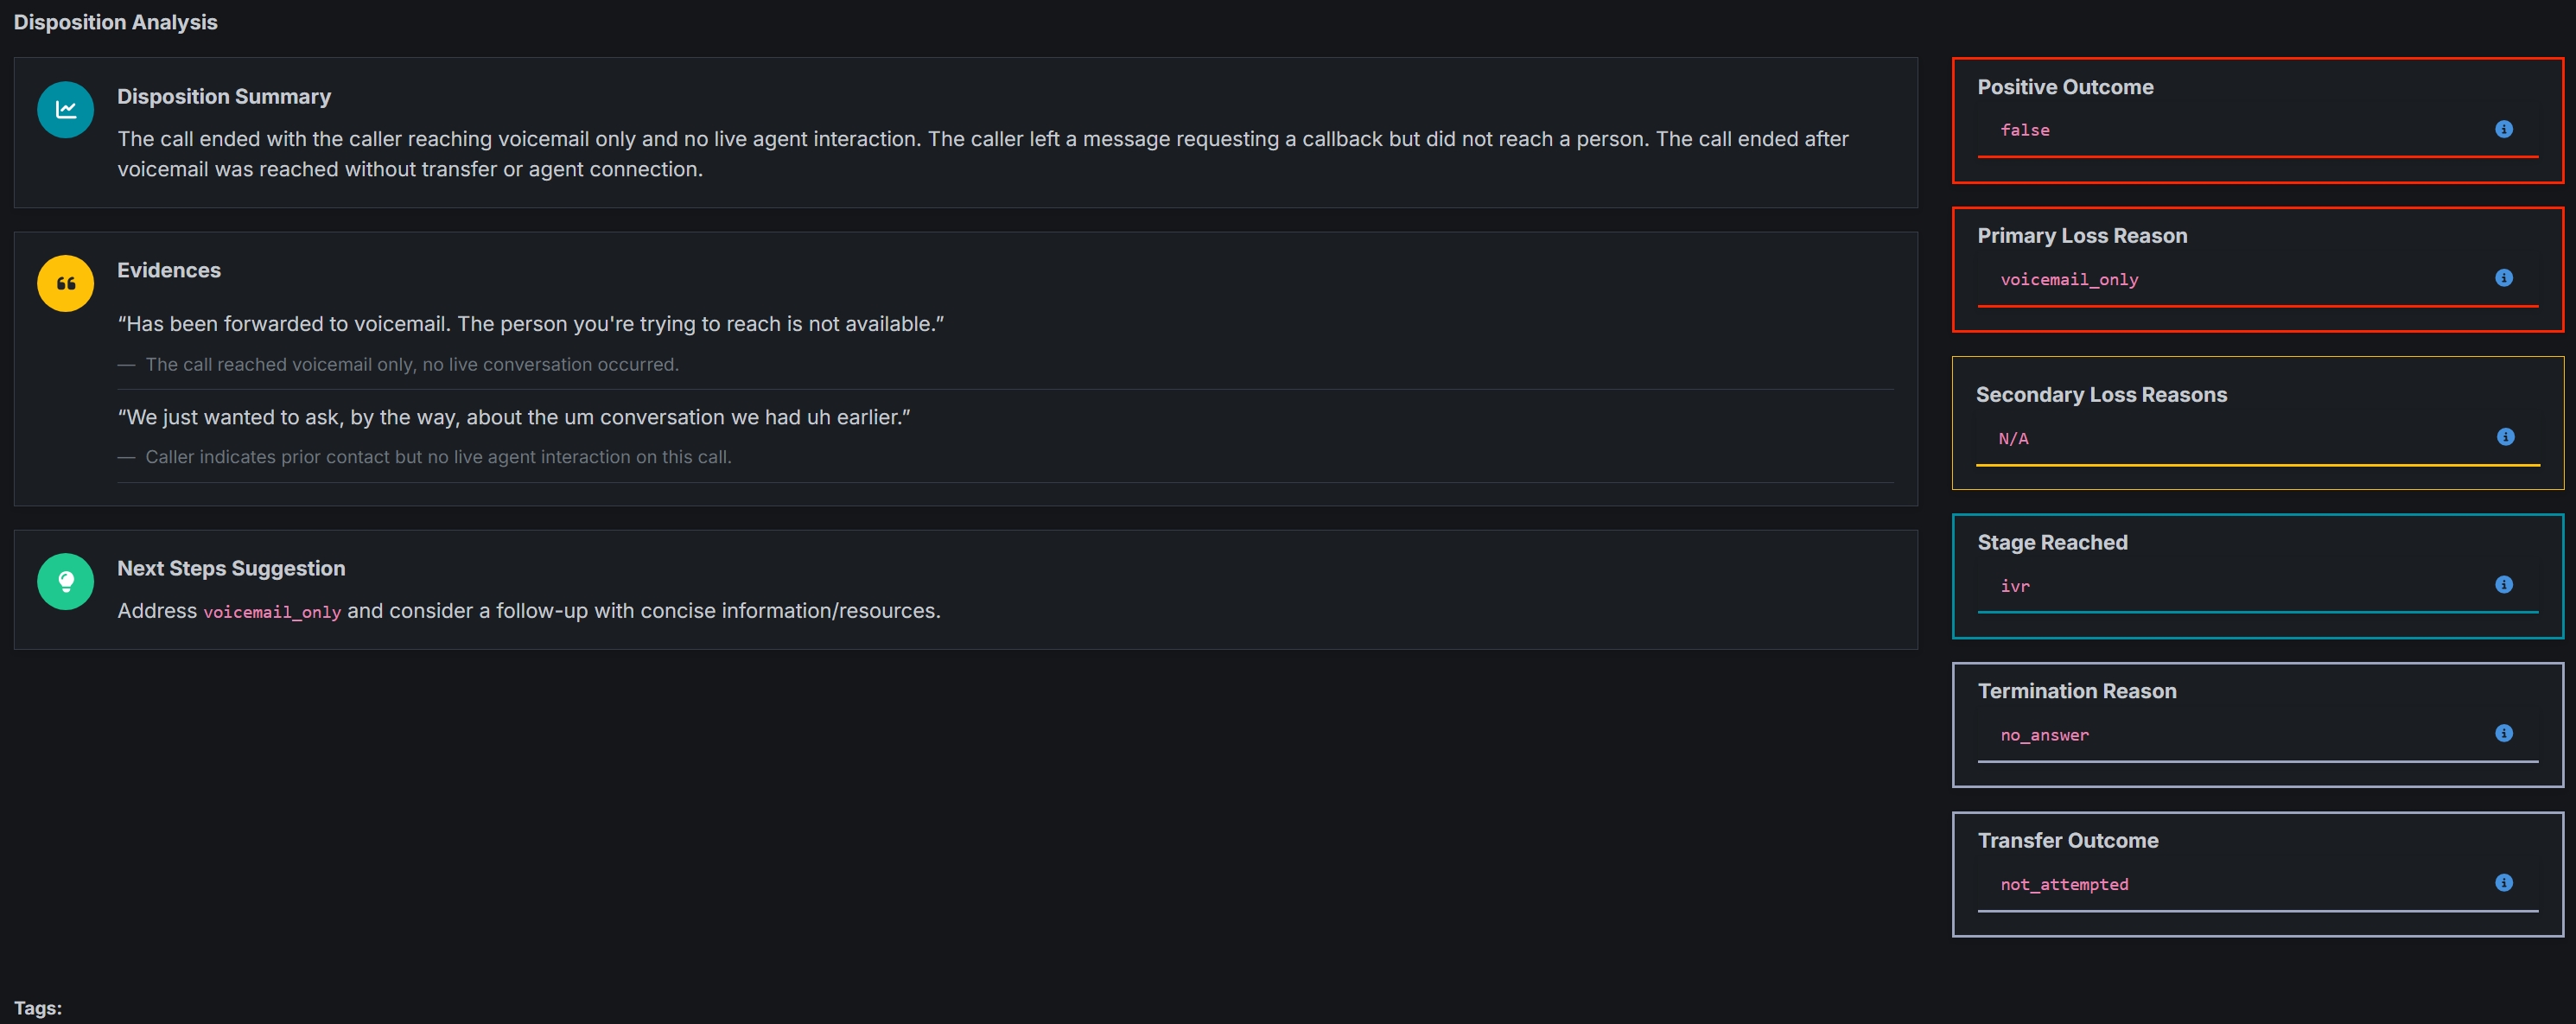The width and height of the screenshot is (2576, 1024).
Task: Click the Disposition Summary chart icon
Action: click(x=65, y=109)
